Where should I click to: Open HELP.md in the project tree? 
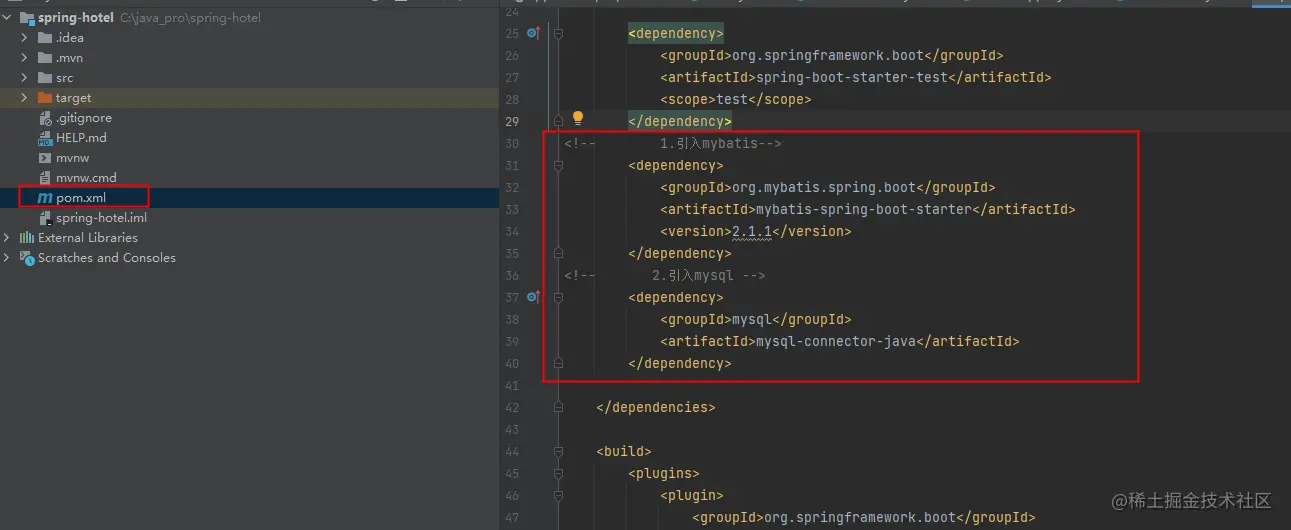[x=81, y=138]
